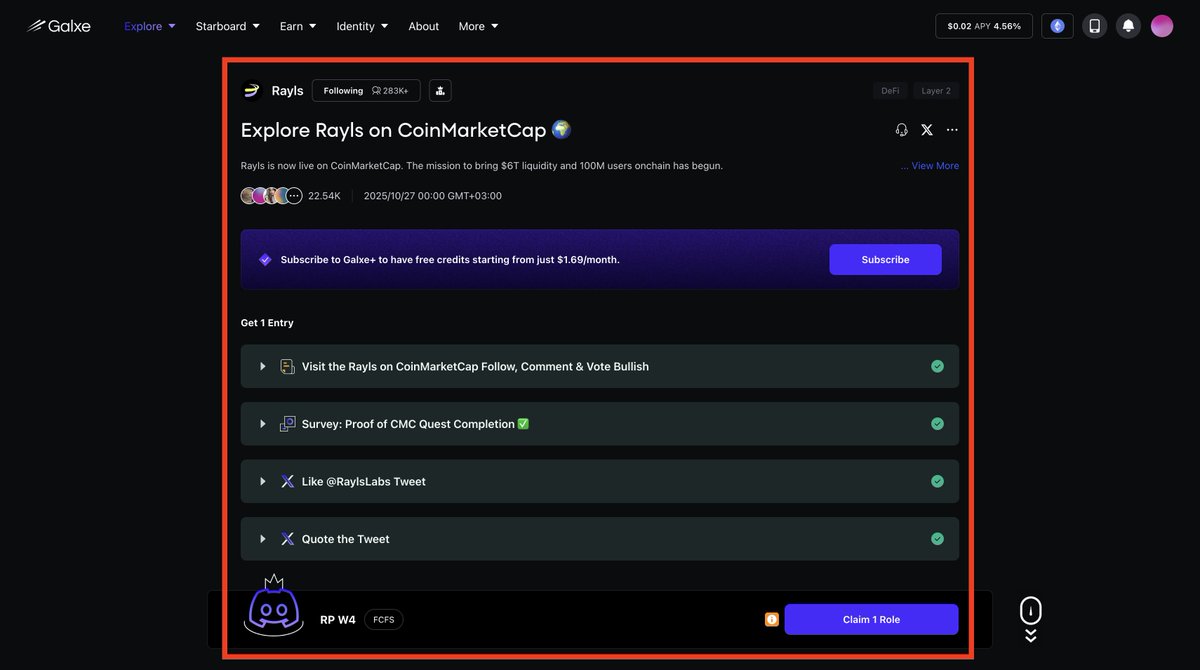Click the mobile phone icon in header
The height and width of the screenshot is (670, 1200).
1094,26
